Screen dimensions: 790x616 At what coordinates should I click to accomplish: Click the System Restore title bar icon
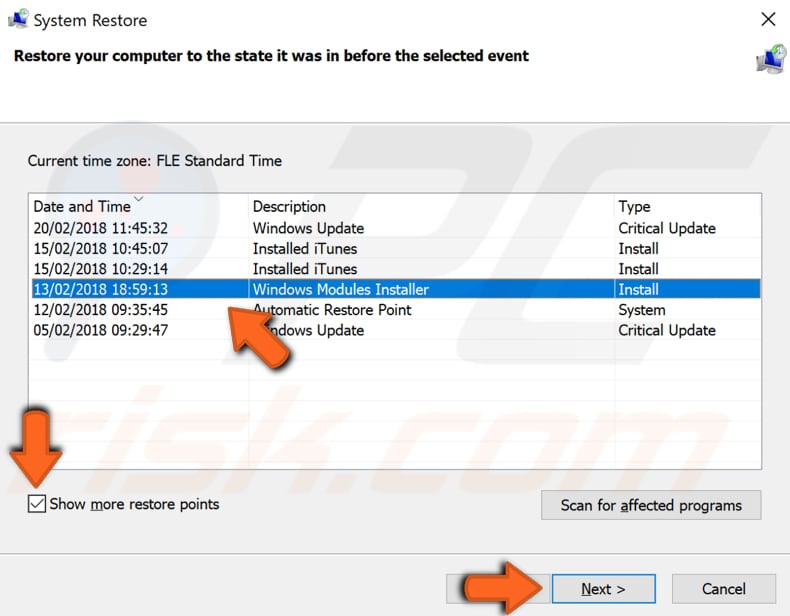coord(16,19)
